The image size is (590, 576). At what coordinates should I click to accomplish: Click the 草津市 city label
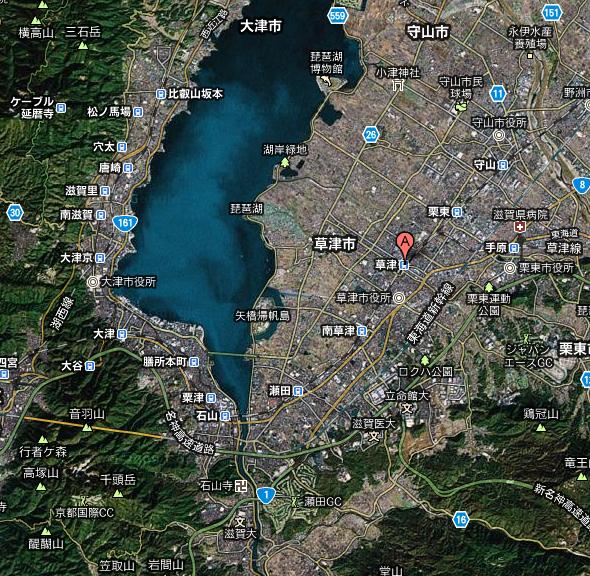pyautogui.click(x=335, y=244)
